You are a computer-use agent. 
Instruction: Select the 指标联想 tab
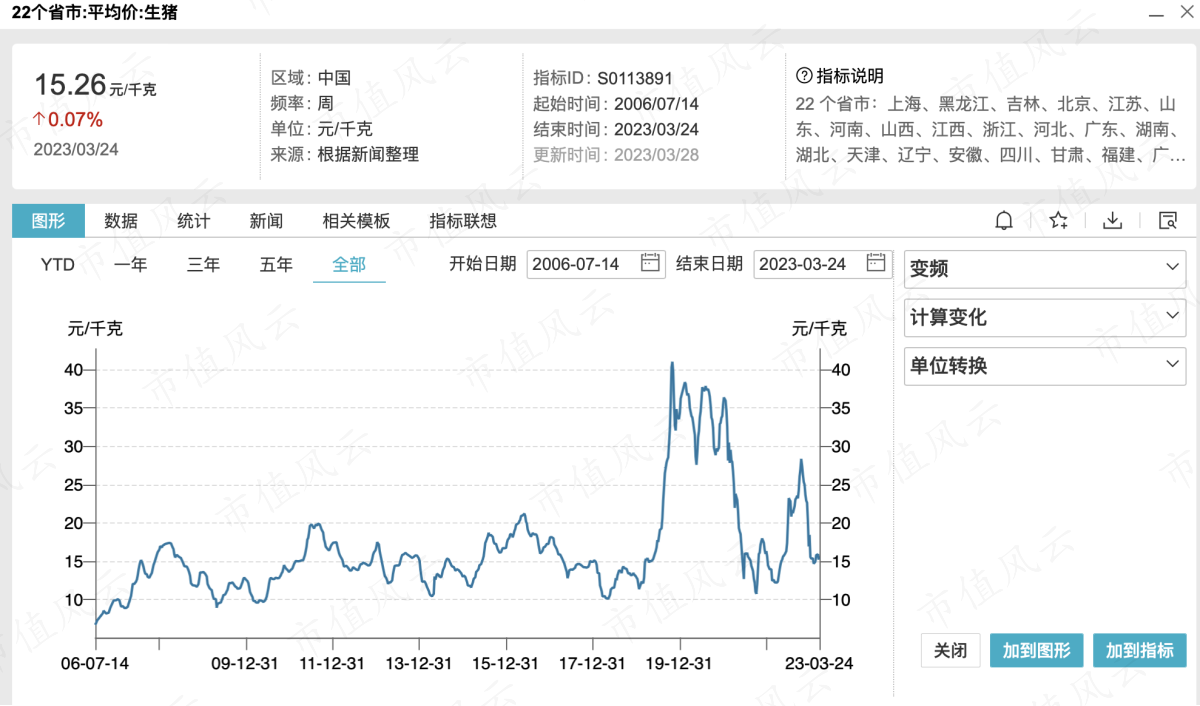pyautogui.click(x=463, y=221)
